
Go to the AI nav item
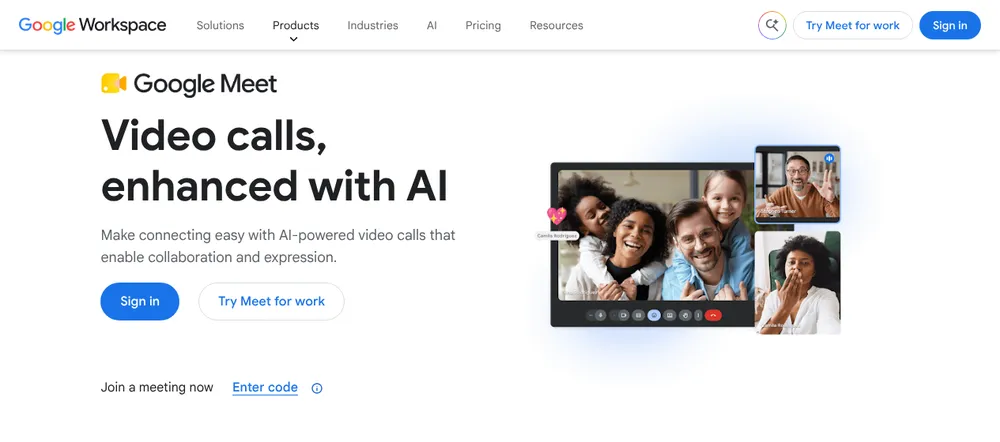coord(432,26)
